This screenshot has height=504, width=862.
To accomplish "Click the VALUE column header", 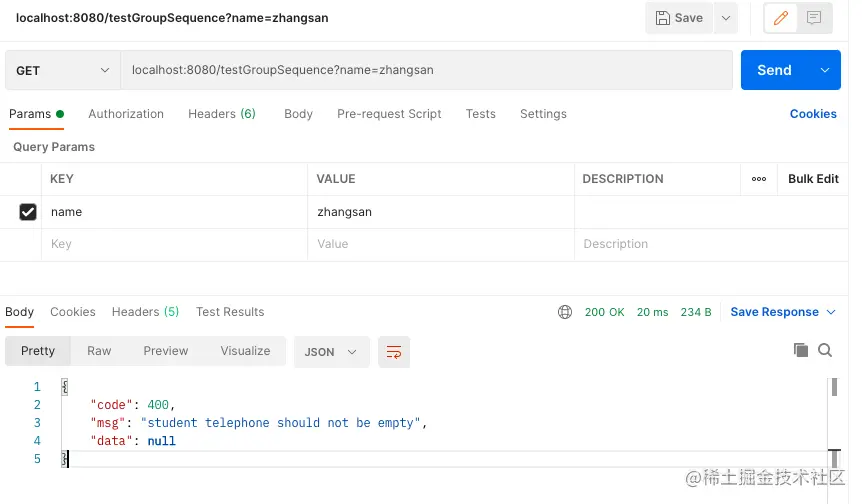I will (335, 179).
